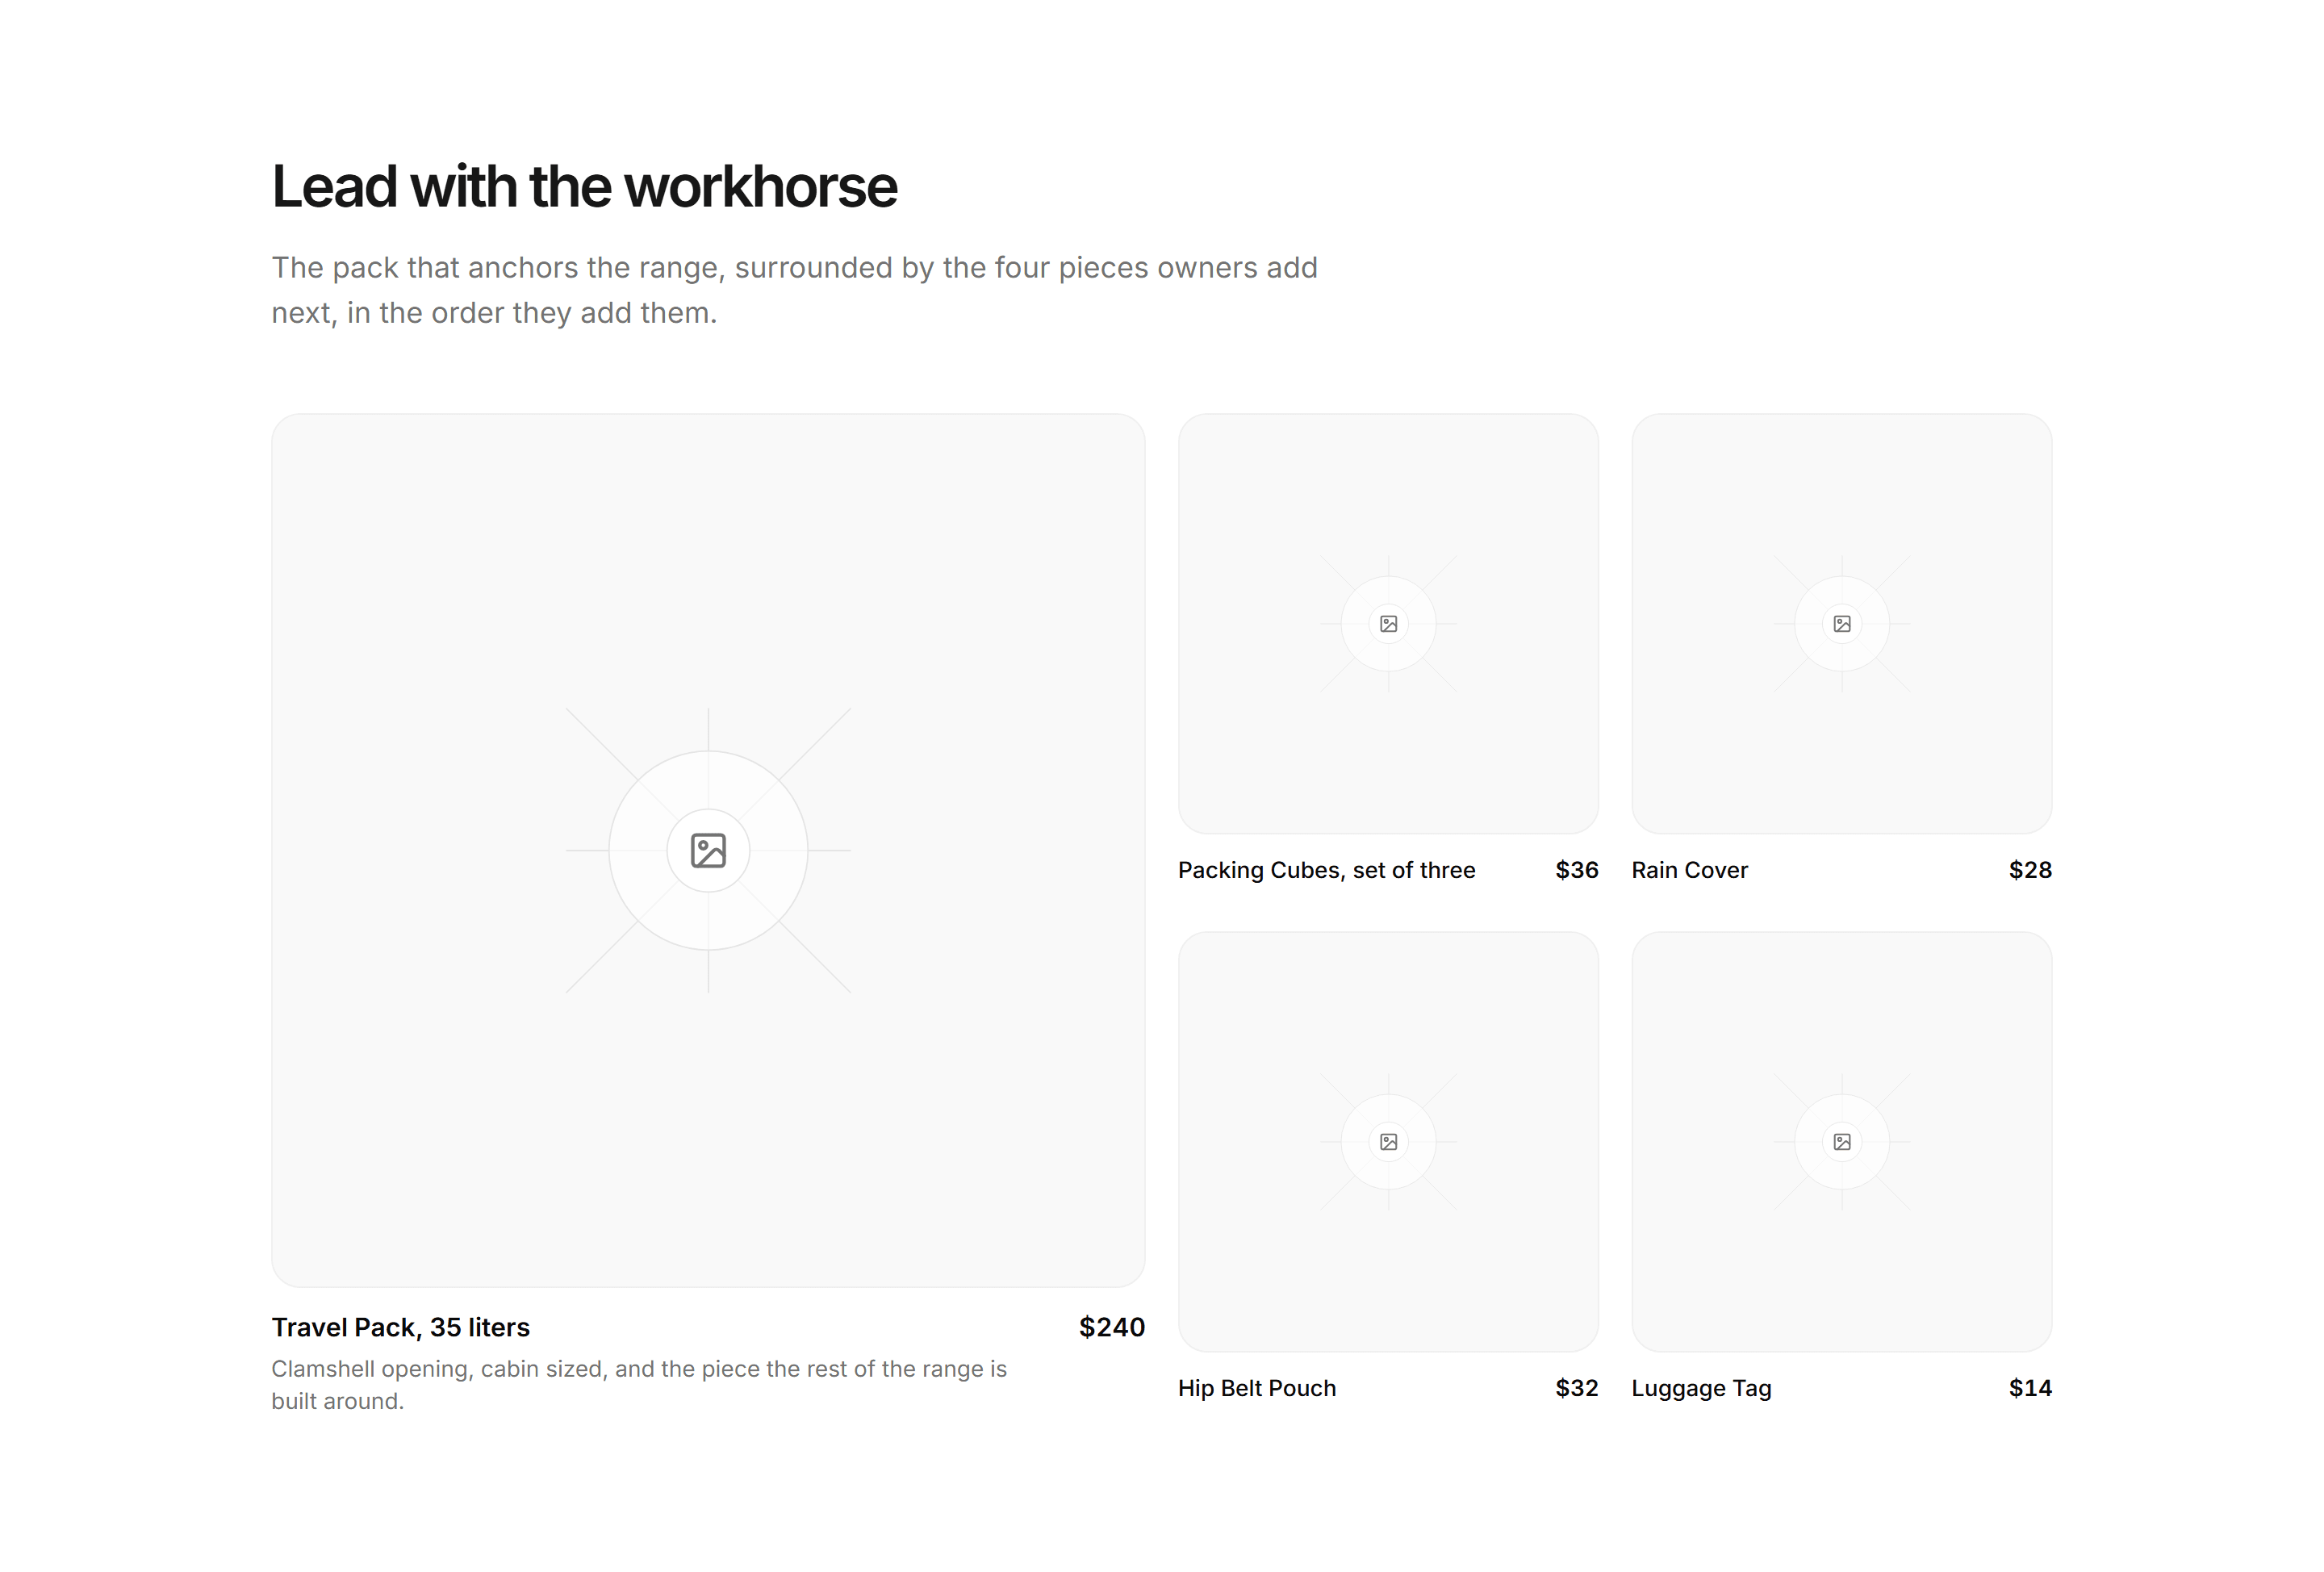This screenshot has width=2324, height=1572.
Task: Open the Rain Cover product title
Action: [1689, 870]
